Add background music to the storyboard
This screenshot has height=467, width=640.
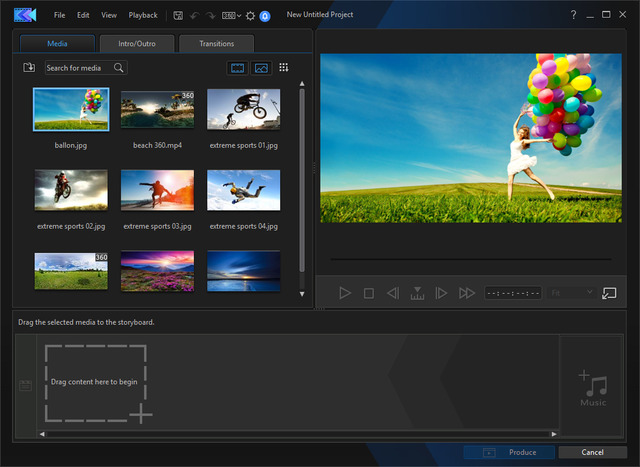[592, 388]
